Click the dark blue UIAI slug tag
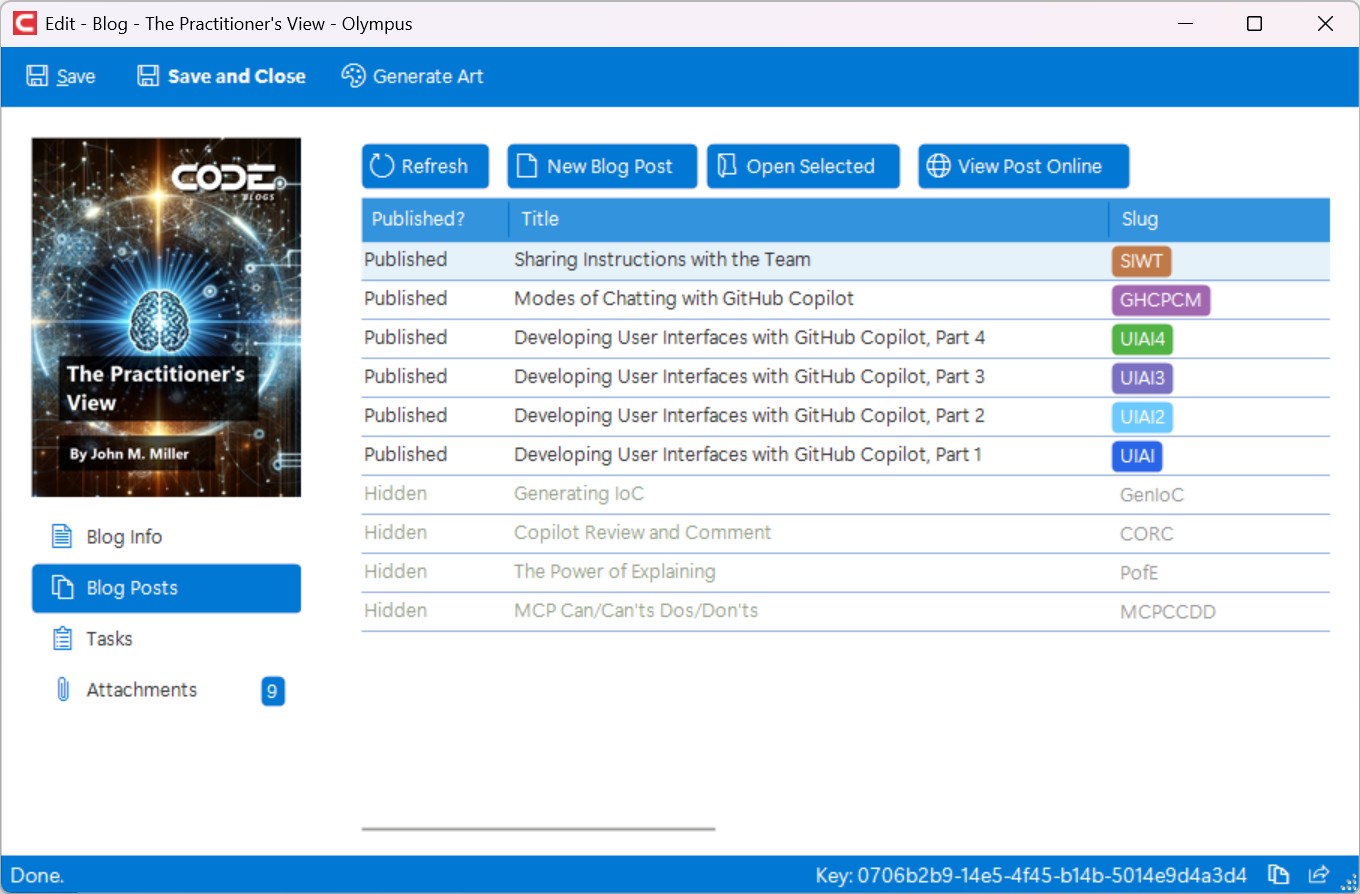This screenshot has height=894, width=1360. (x=1137, y=456)
